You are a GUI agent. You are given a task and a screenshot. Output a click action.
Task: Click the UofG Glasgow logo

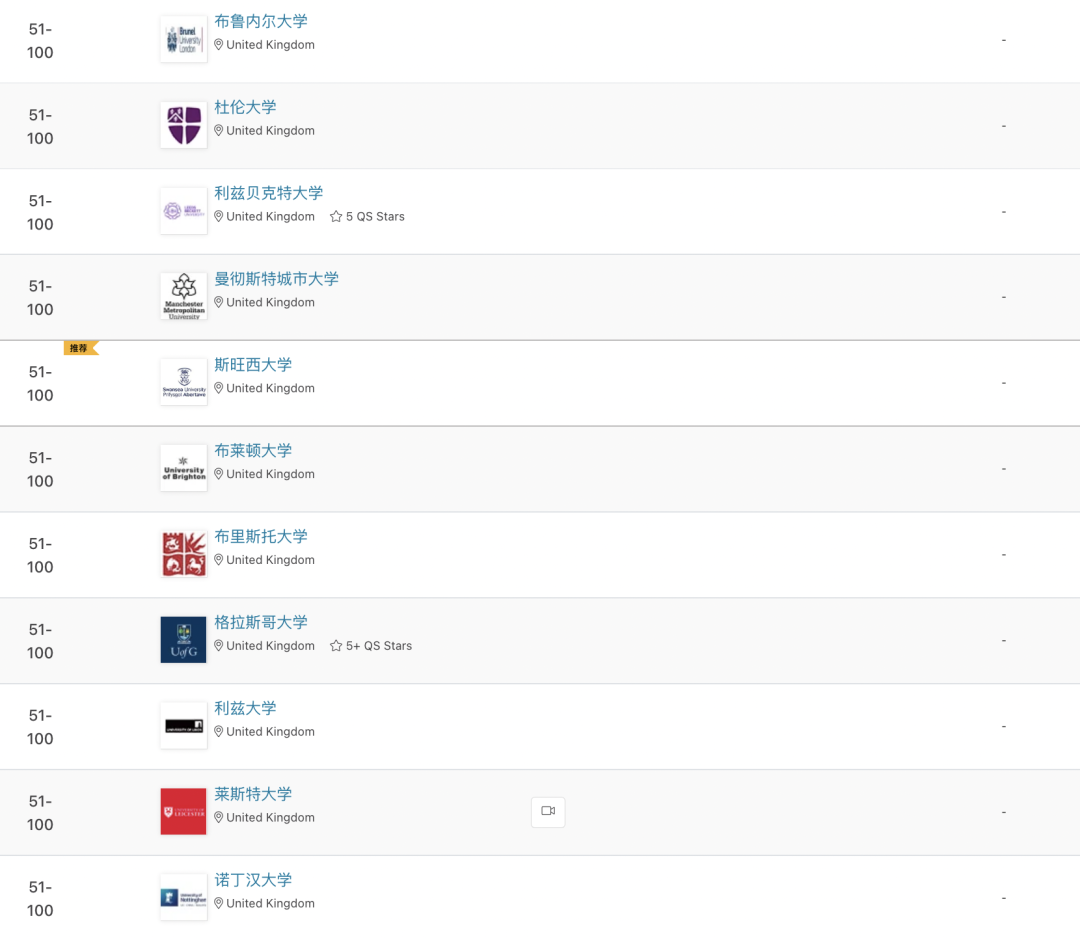click(x=183, y=640)
